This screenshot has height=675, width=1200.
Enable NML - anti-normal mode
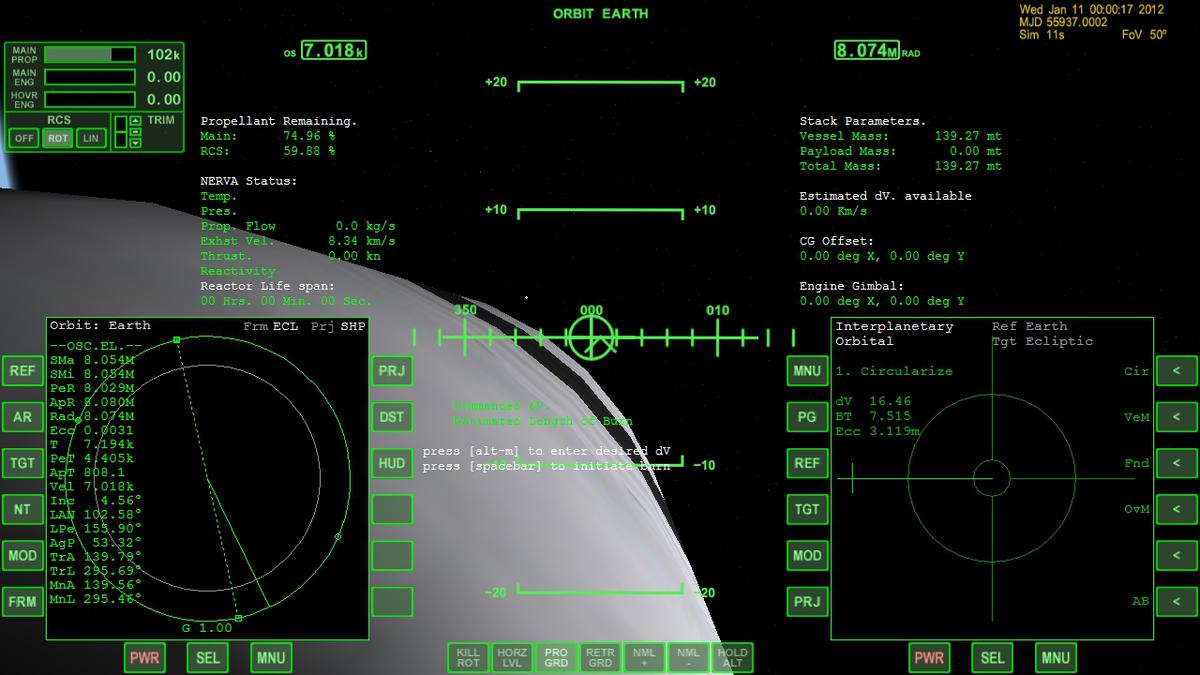(688, 657)
